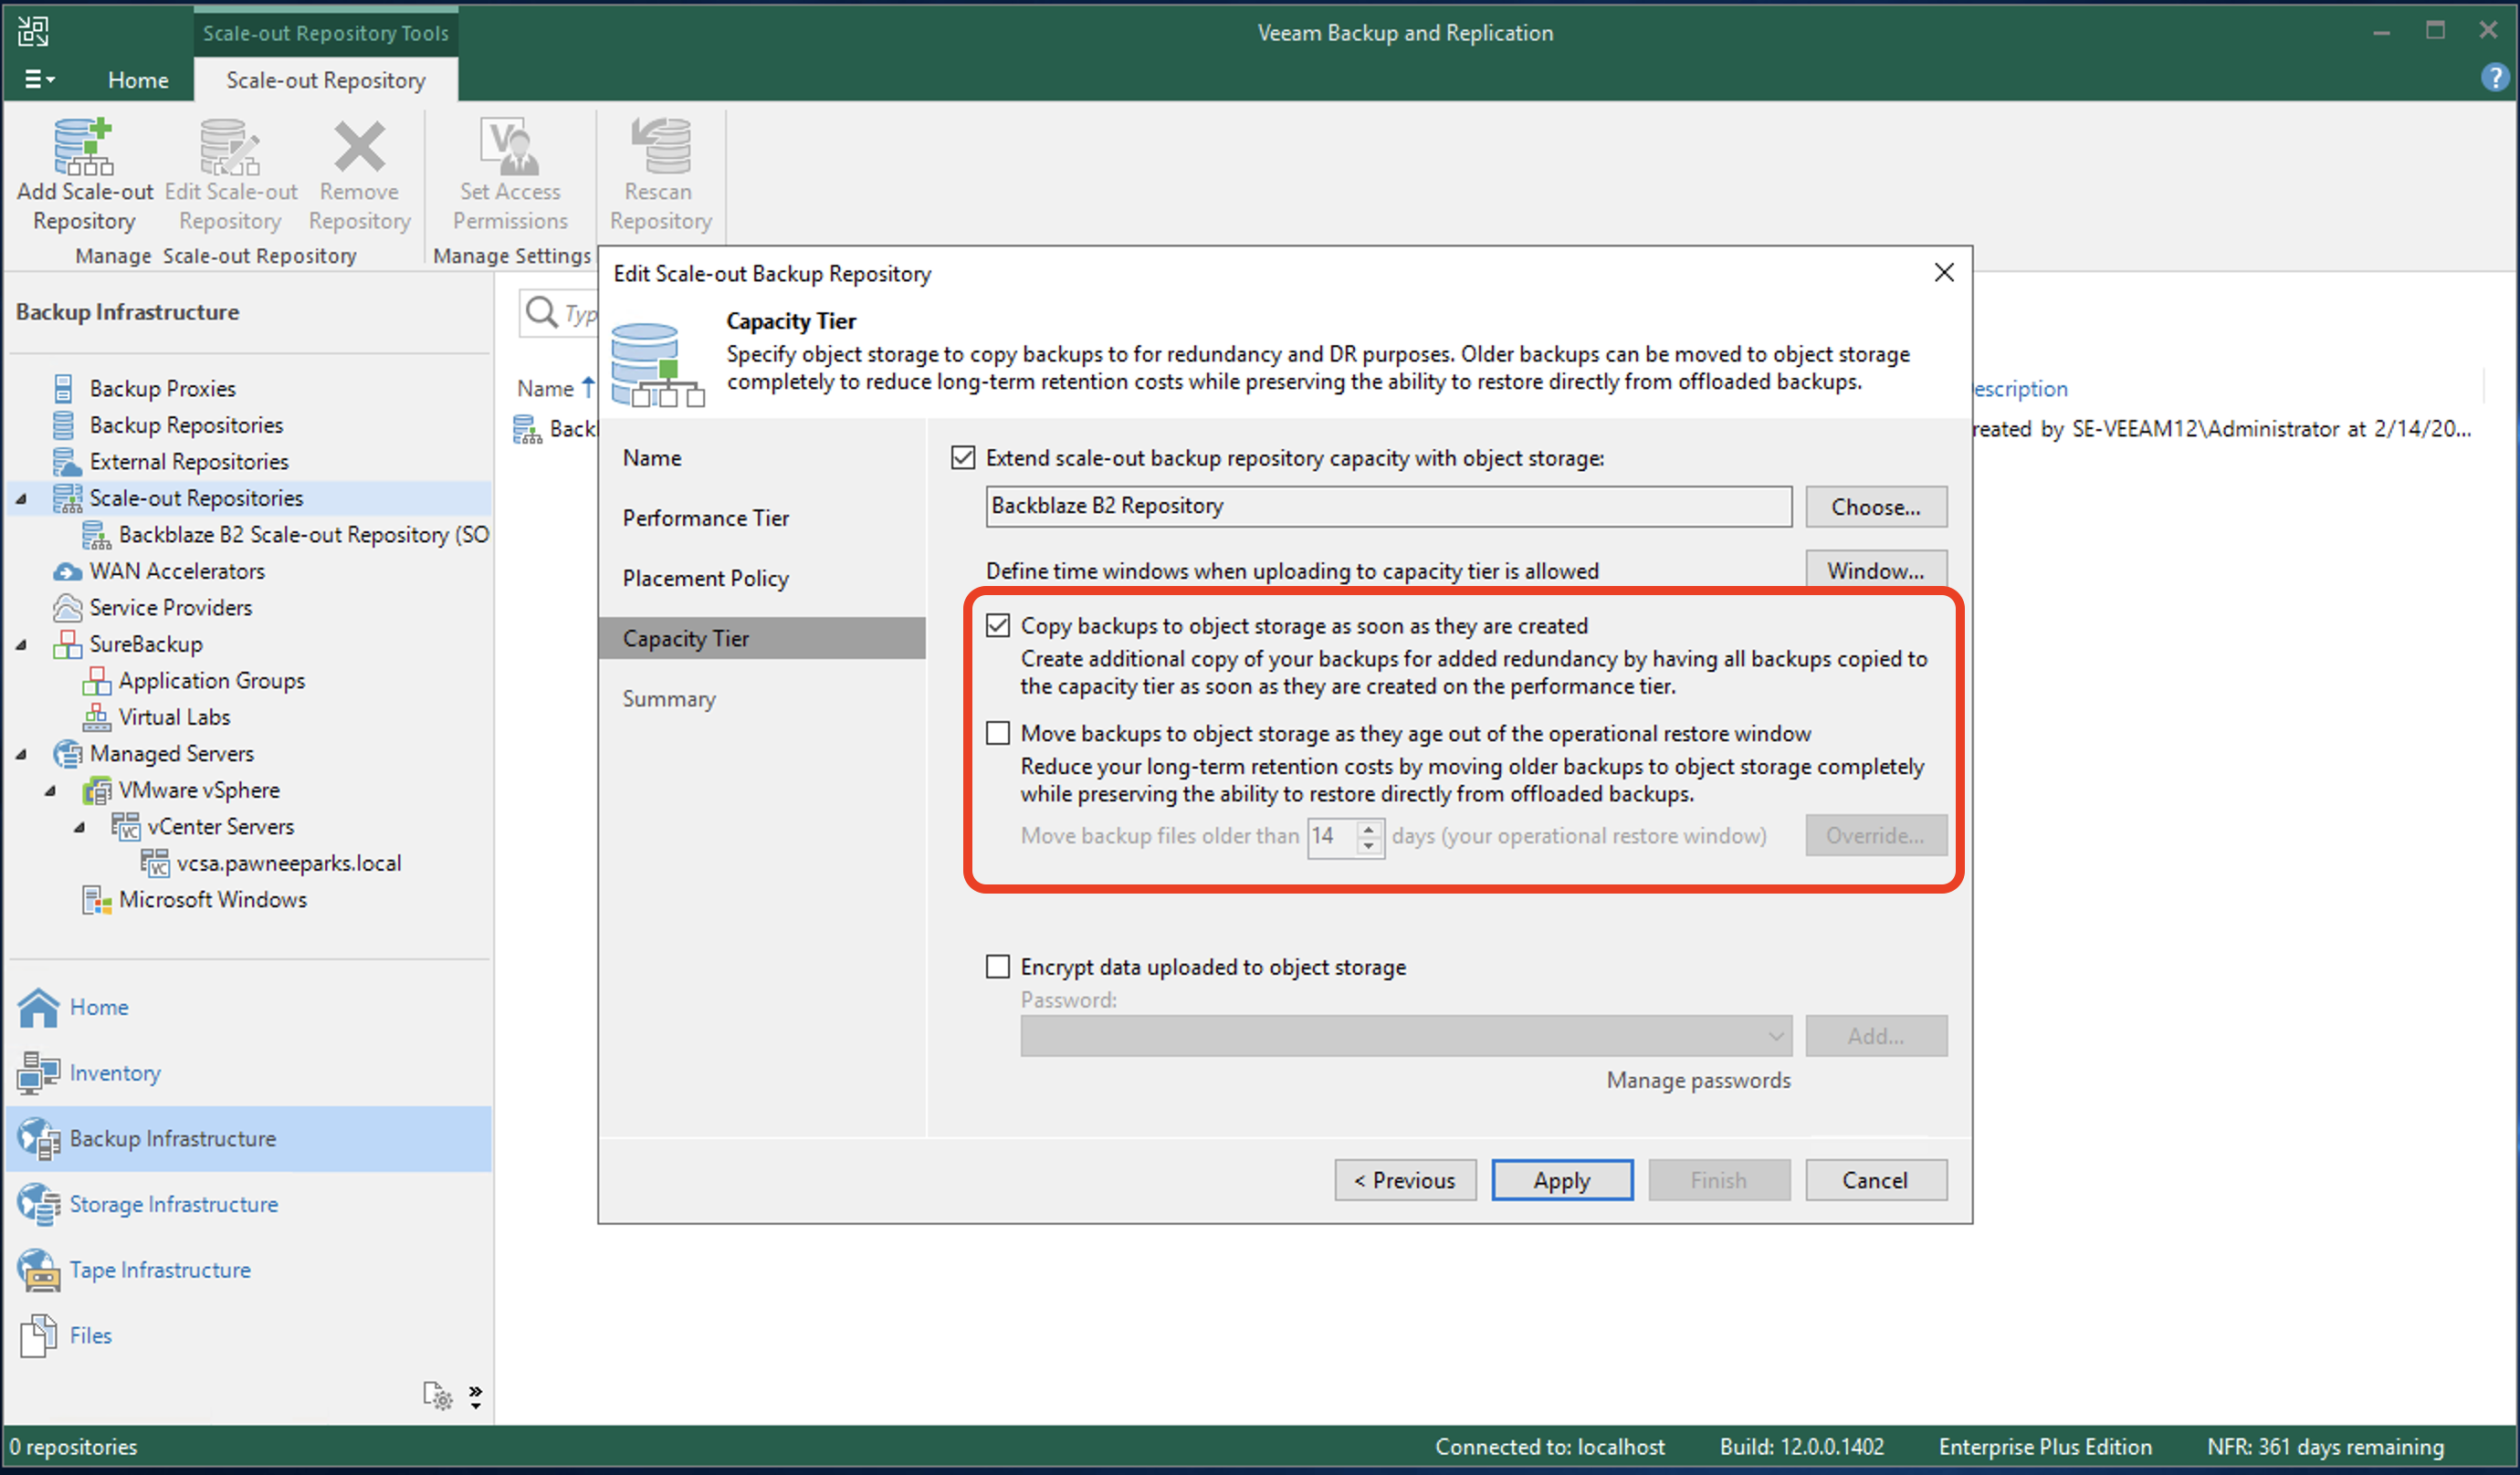Click the Tape Infrastructure navigation icon
The height and width of the screenshot is (1475, 2520).
(39, 1270)
